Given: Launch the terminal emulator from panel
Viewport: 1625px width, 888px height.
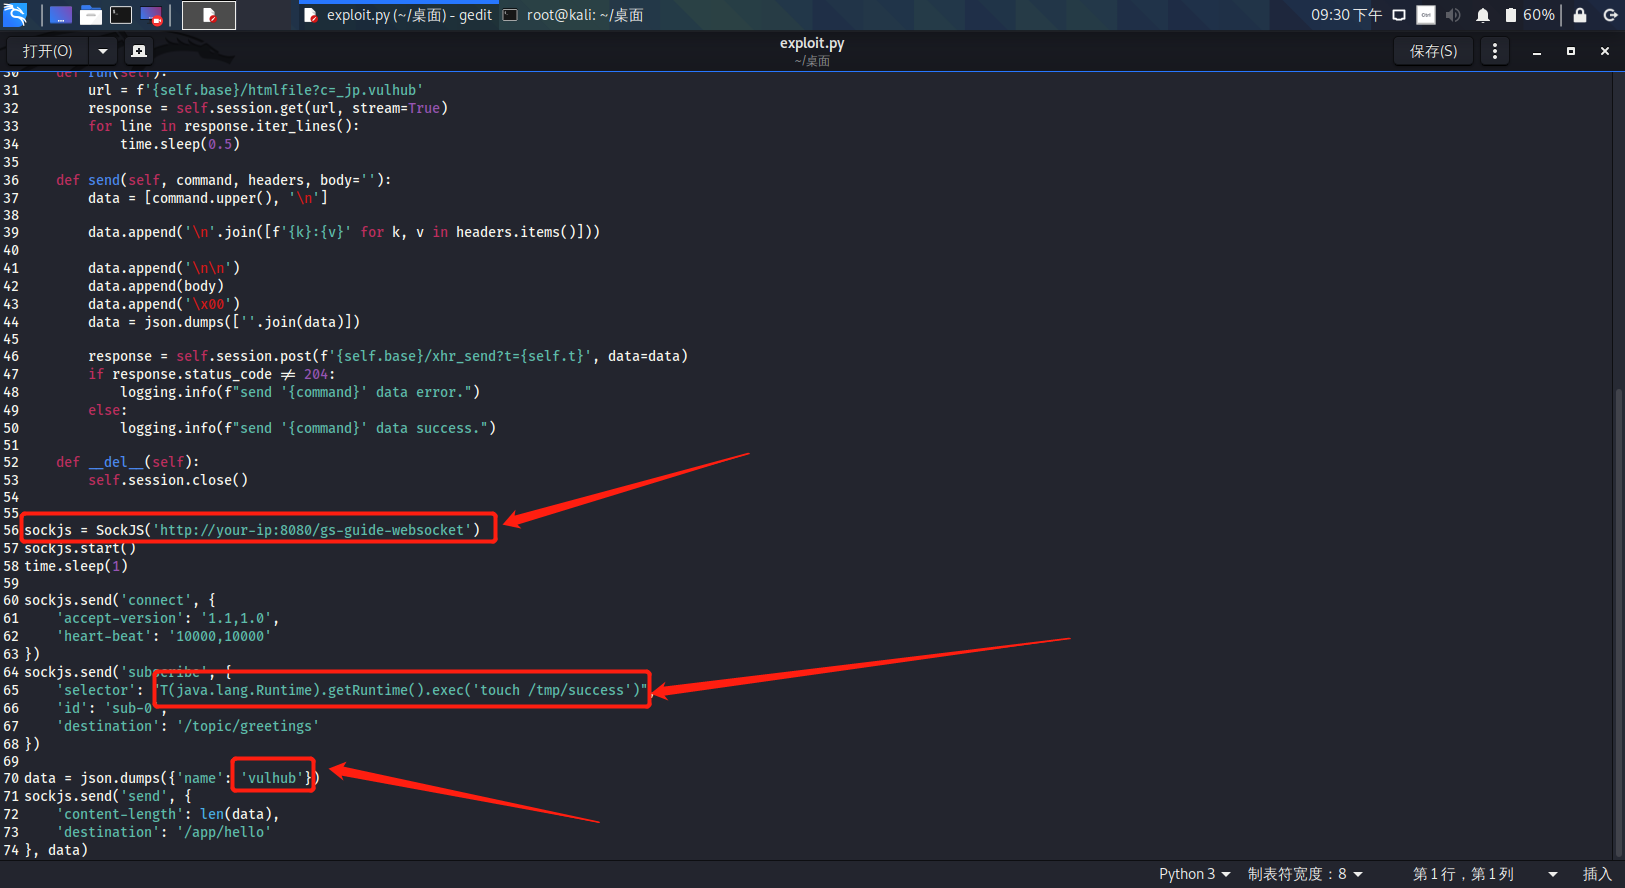Looking at the screenshot, I should [x=121, y=15].
